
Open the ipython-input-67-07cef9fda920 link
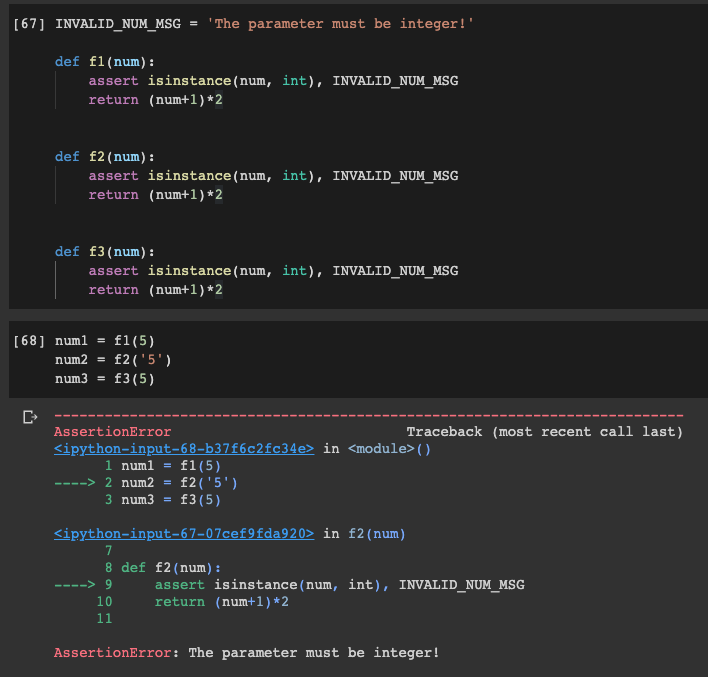(x=184, y=534)
